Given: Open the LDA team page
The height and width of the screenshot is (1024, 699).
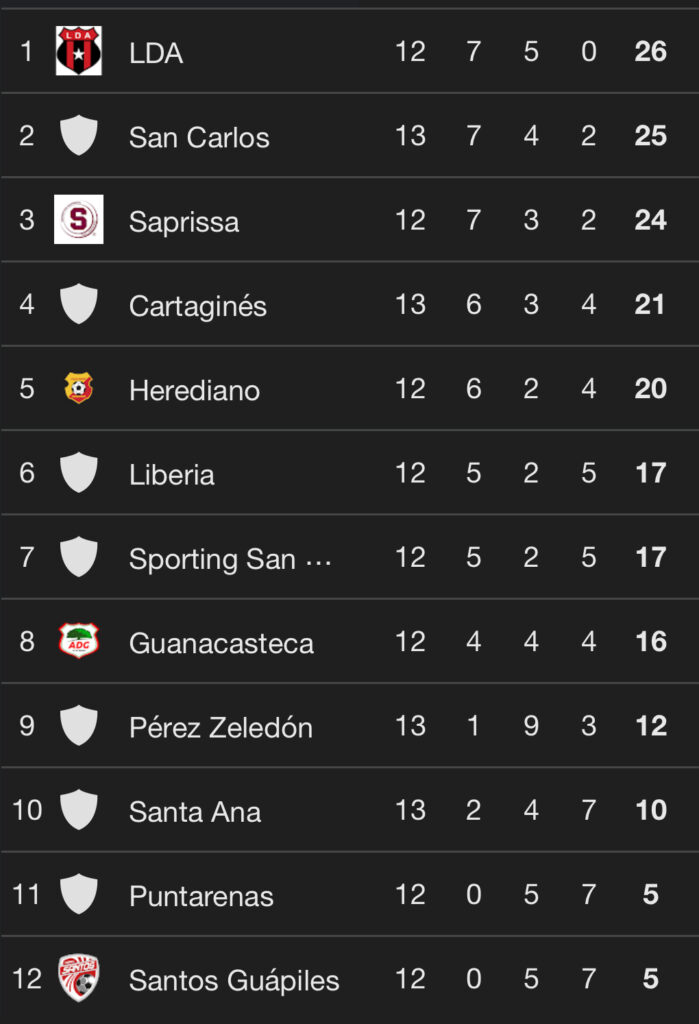Looking at the screenshot, I should 156,53.
